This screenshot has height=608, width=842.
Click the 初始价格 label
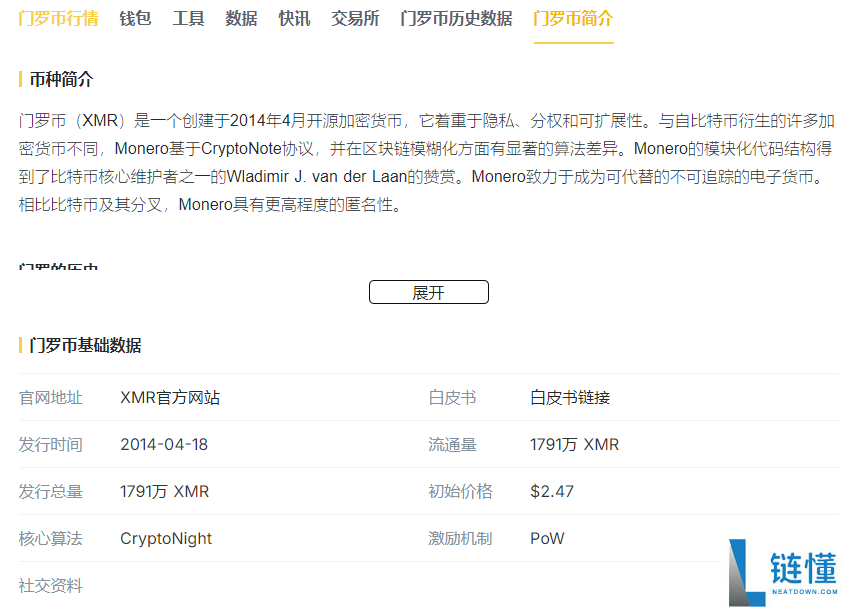point(460,491)
